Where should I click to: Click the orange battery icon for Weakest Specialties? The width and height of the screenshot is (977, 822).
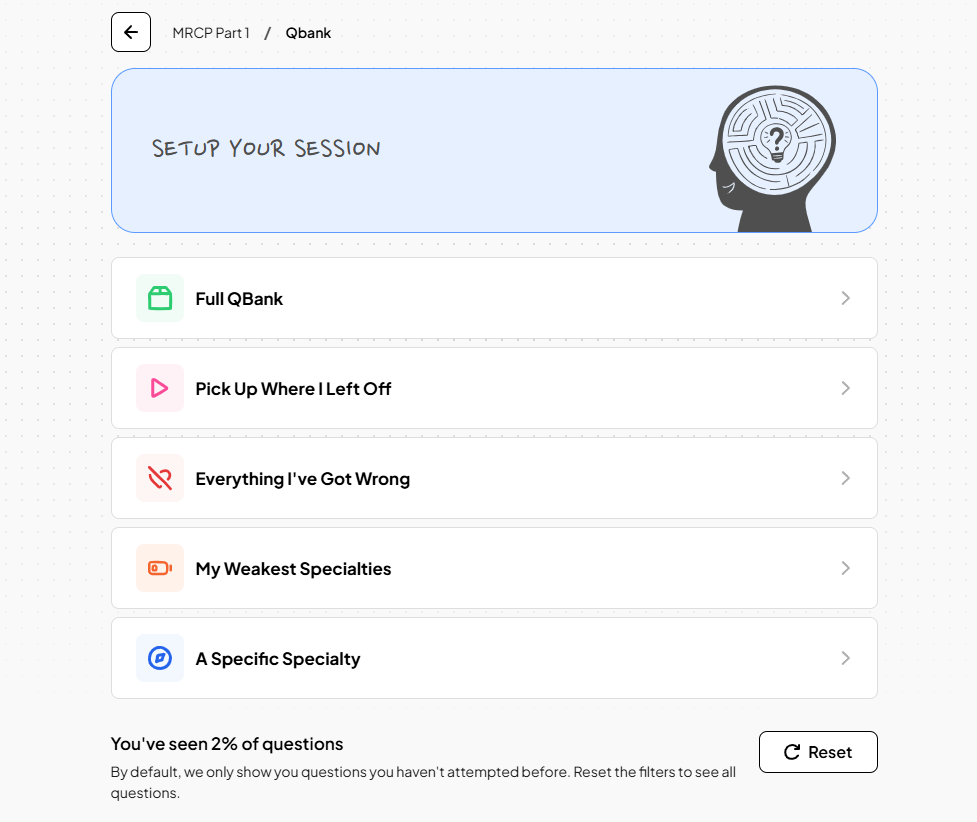click(160, 568)
